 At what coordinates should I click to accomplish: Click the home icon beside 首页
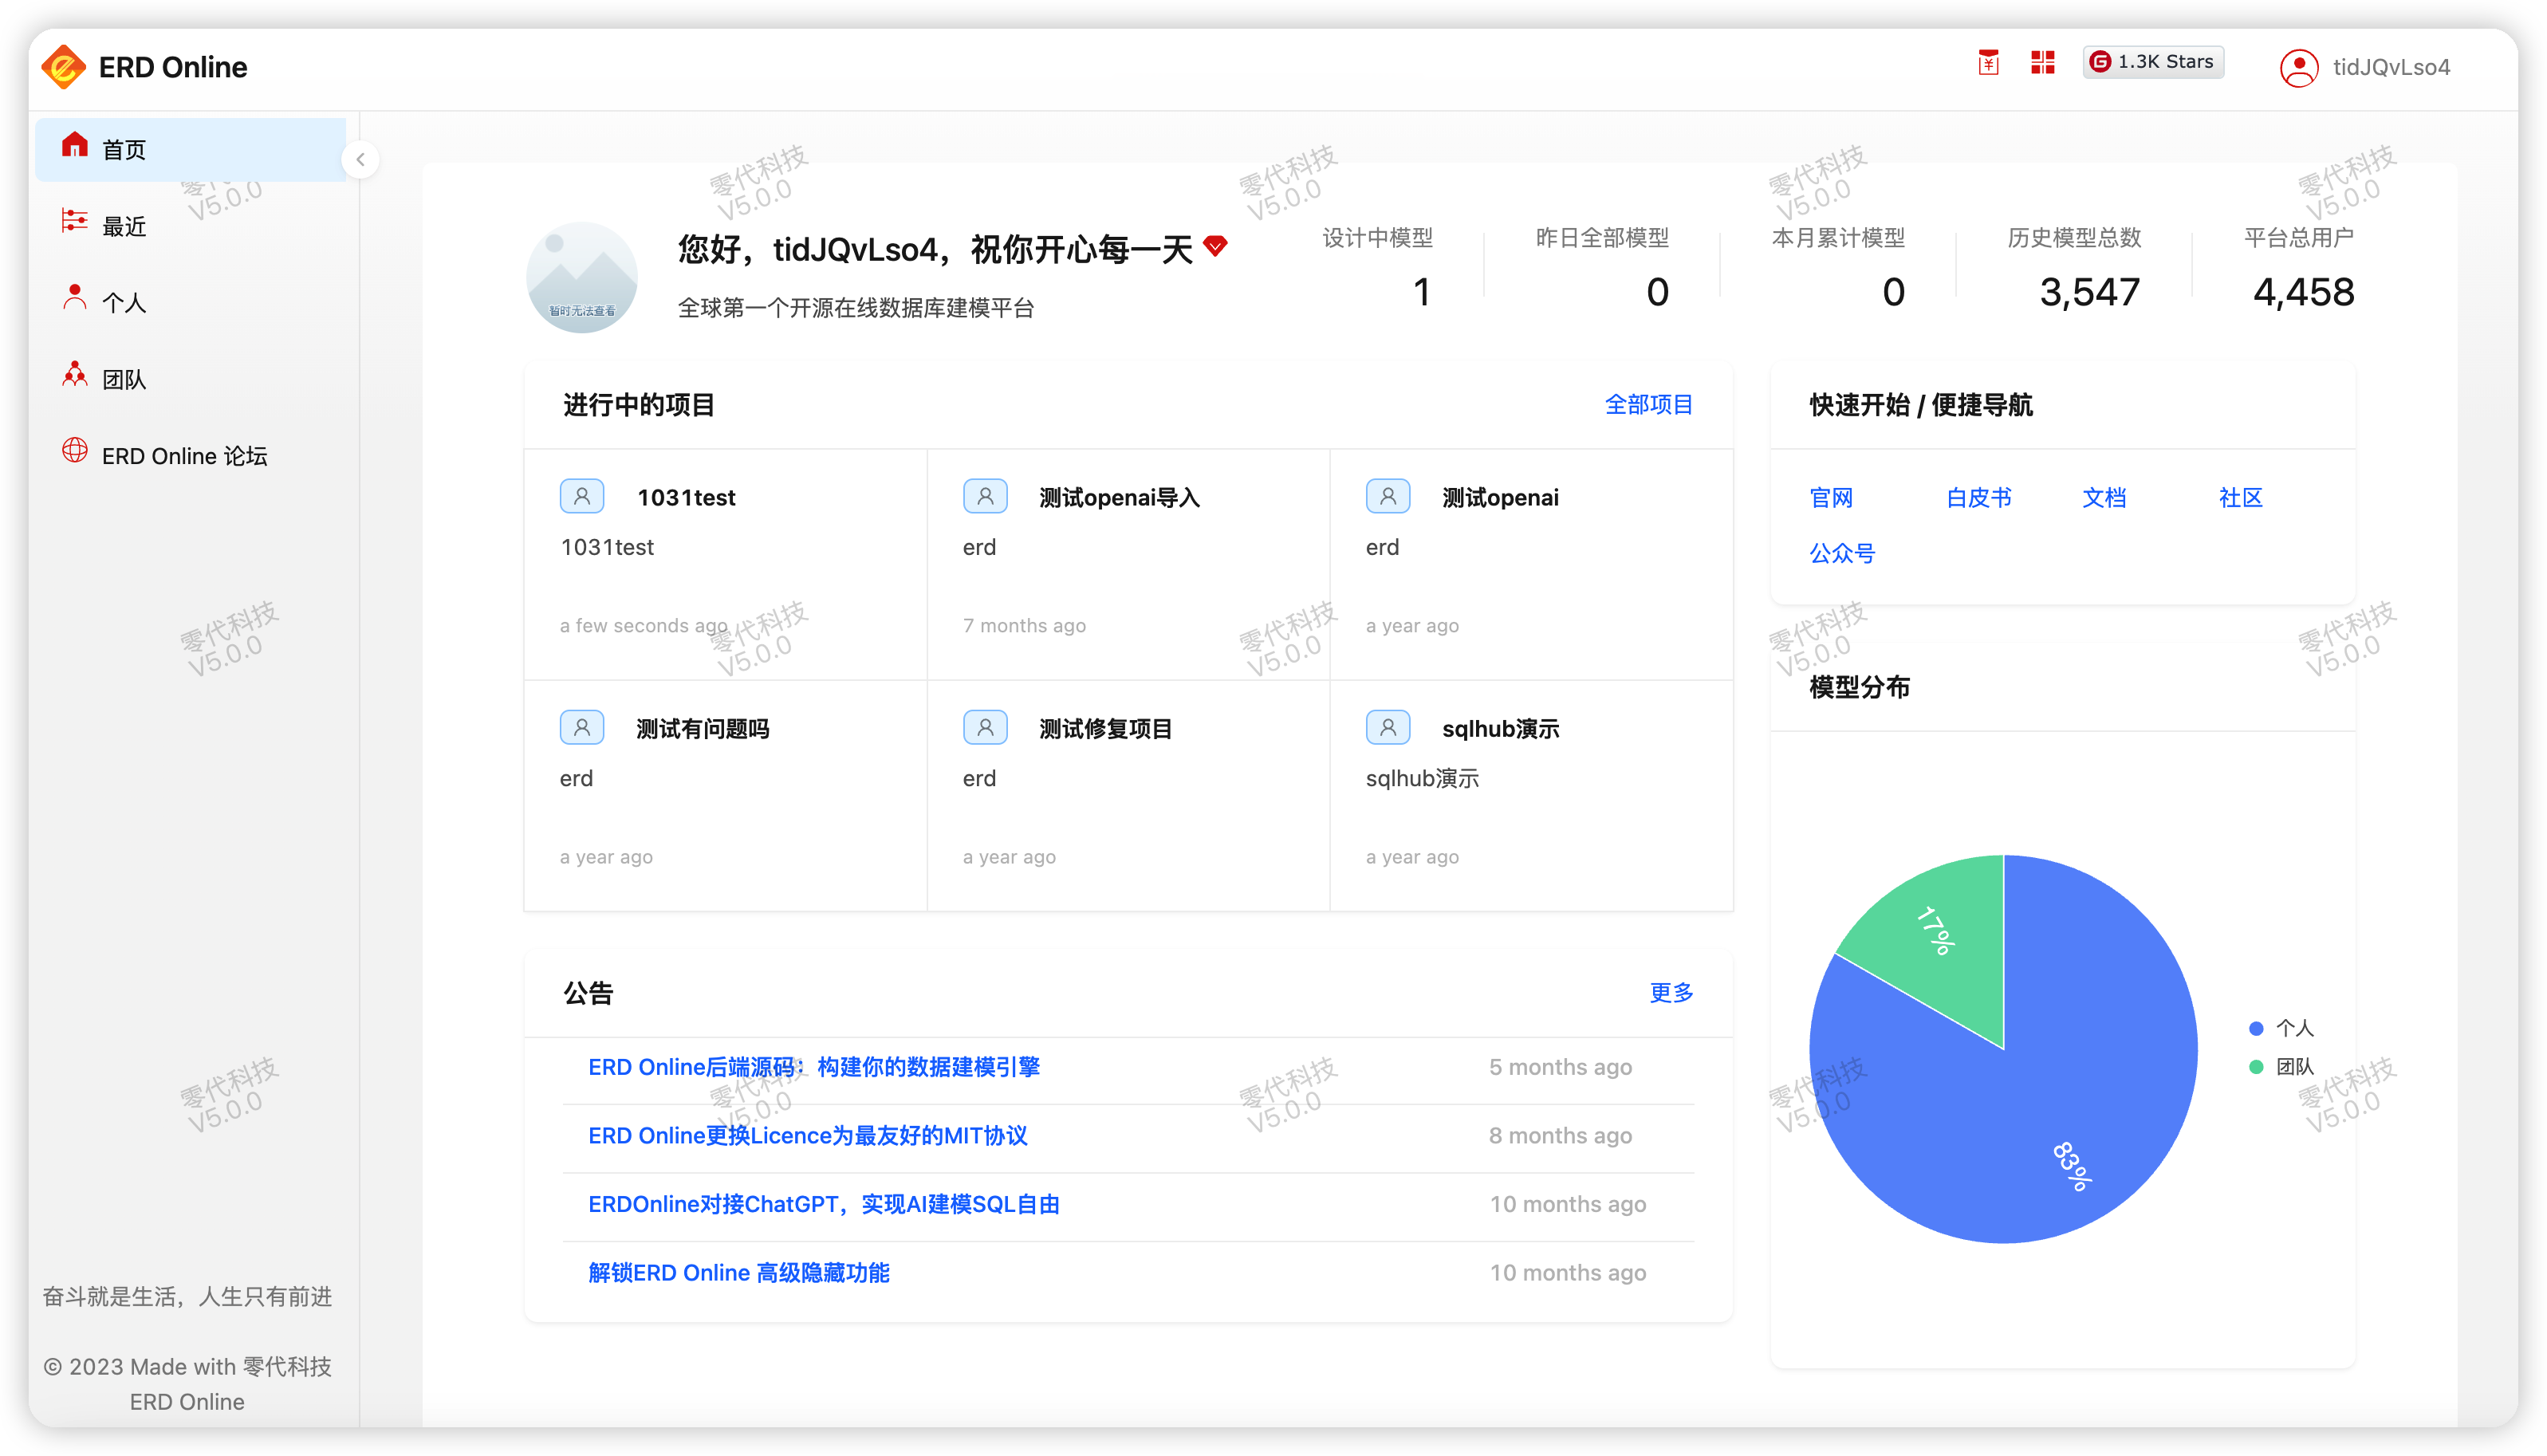pyautogui.click(x=75, y=145)
